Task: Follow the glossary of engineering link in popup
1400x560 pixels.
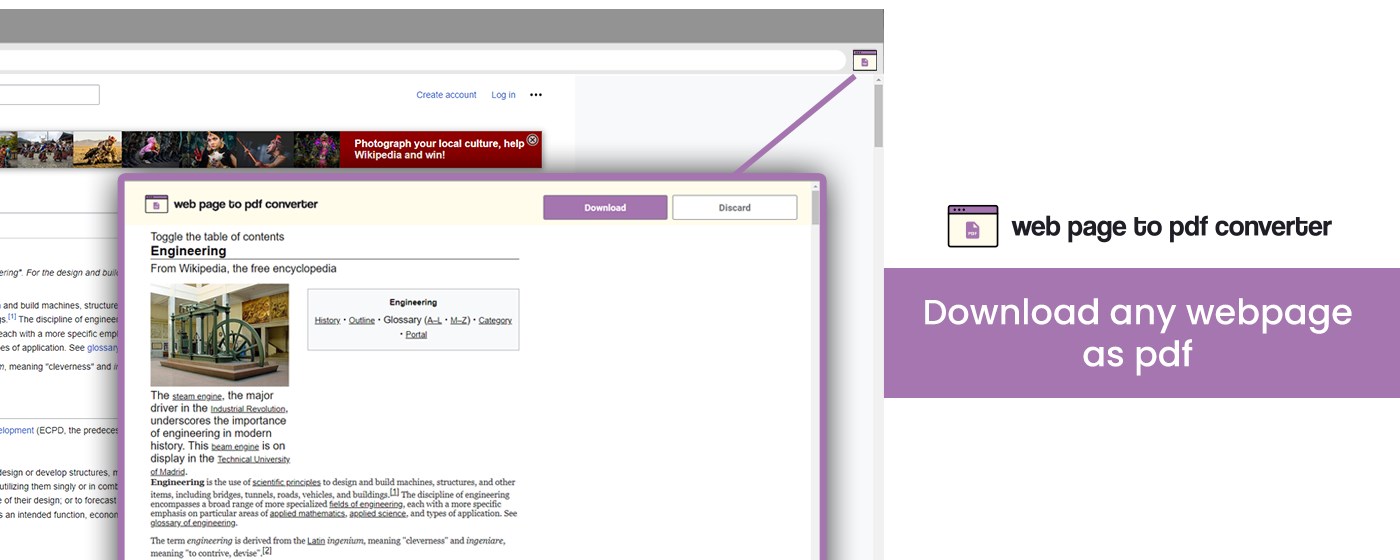Action: (x=193, y=523)
